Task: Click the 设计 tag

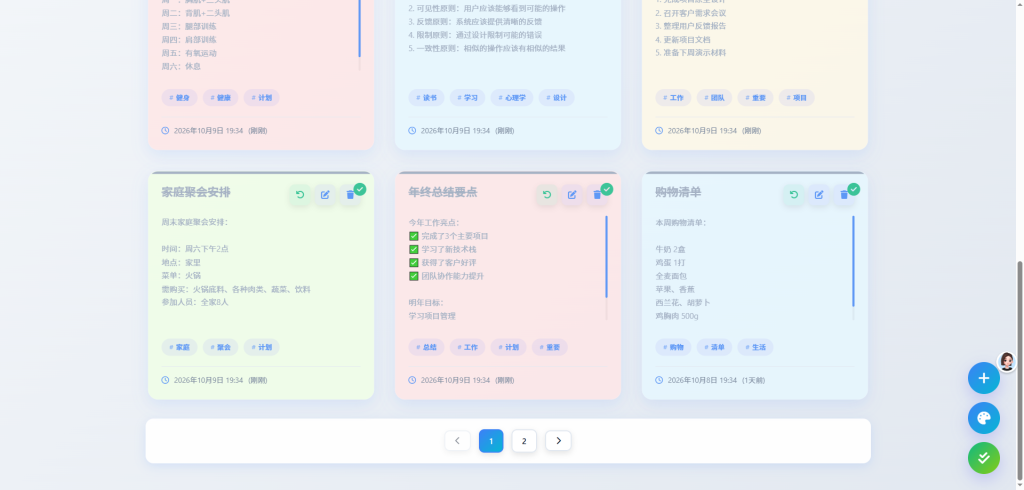Action: click(x=556, y=98)
